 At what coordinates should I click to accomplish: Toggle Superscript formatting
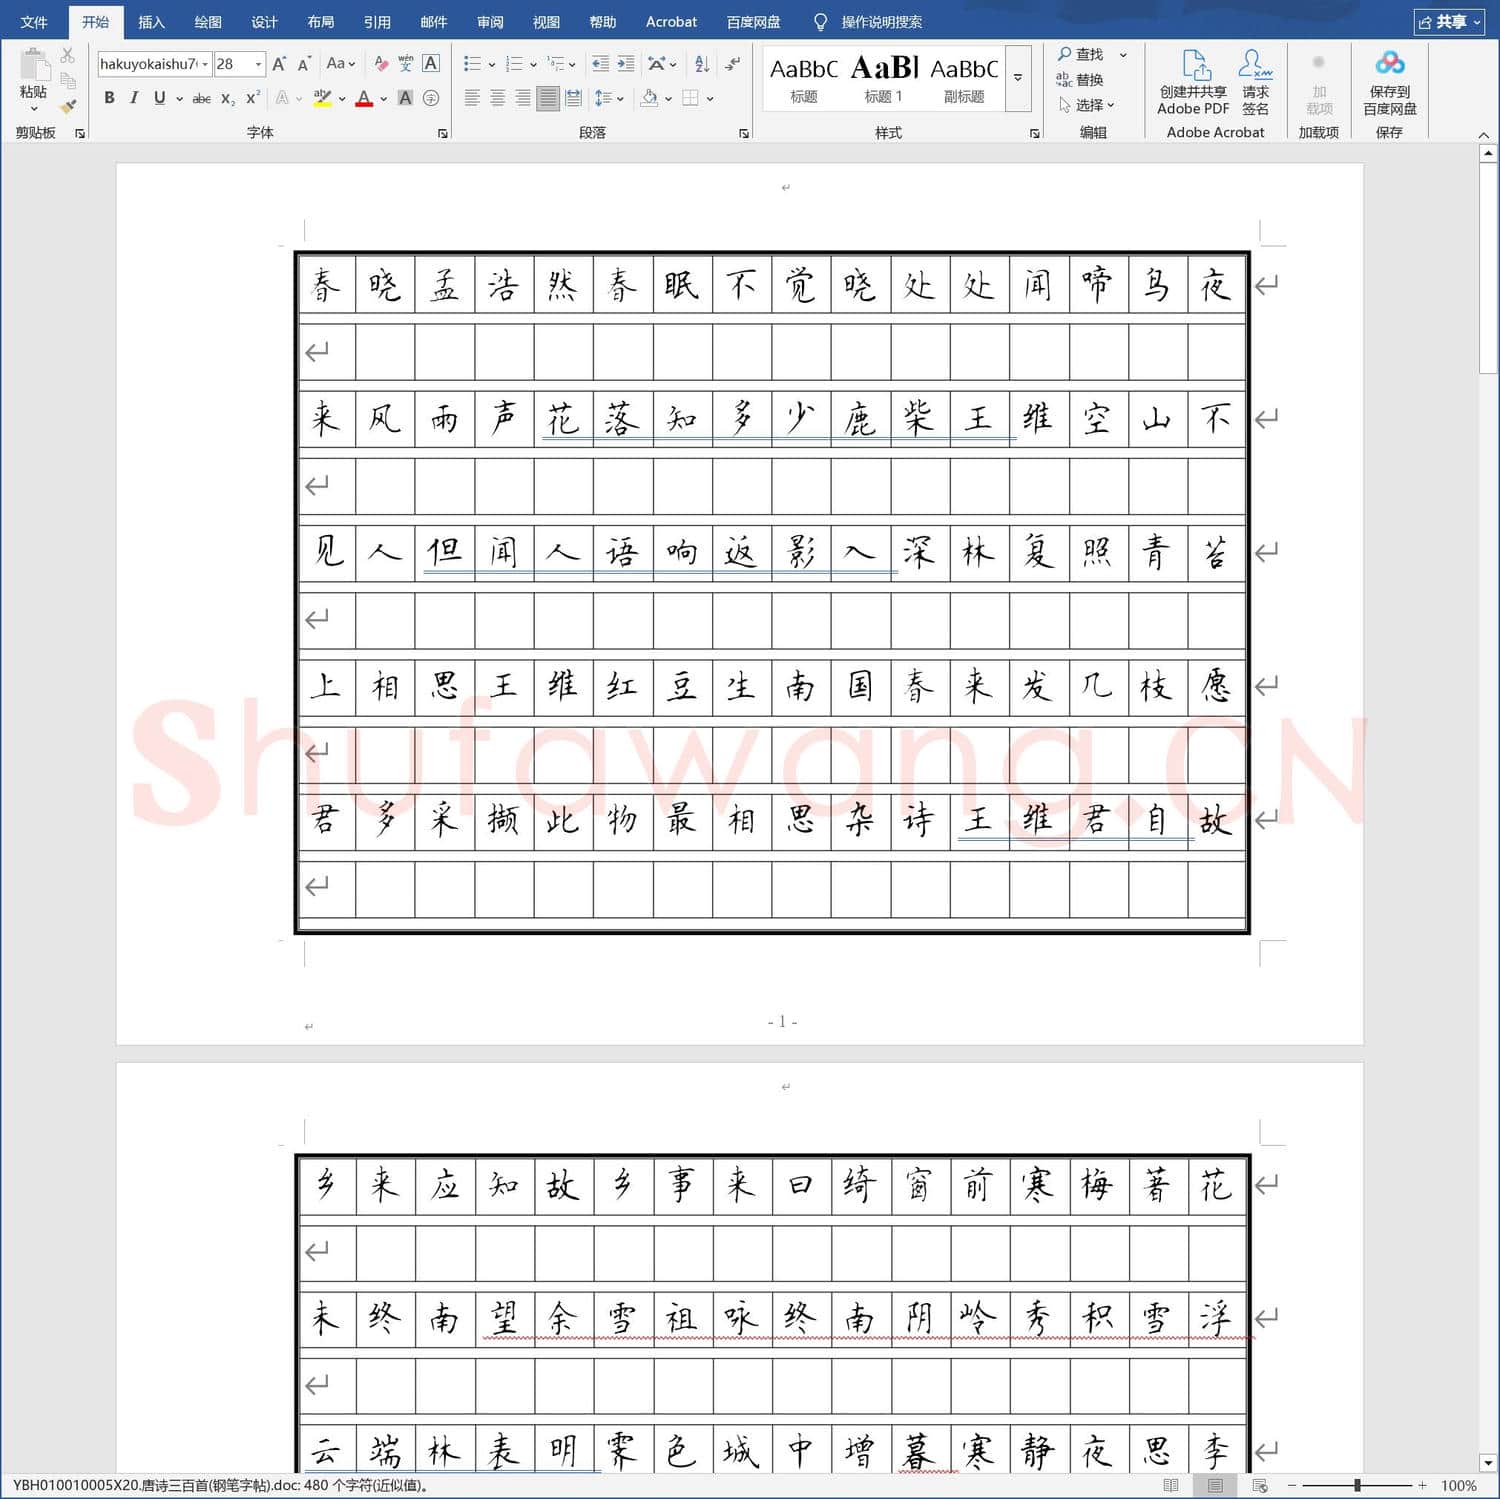click(253, 98)
